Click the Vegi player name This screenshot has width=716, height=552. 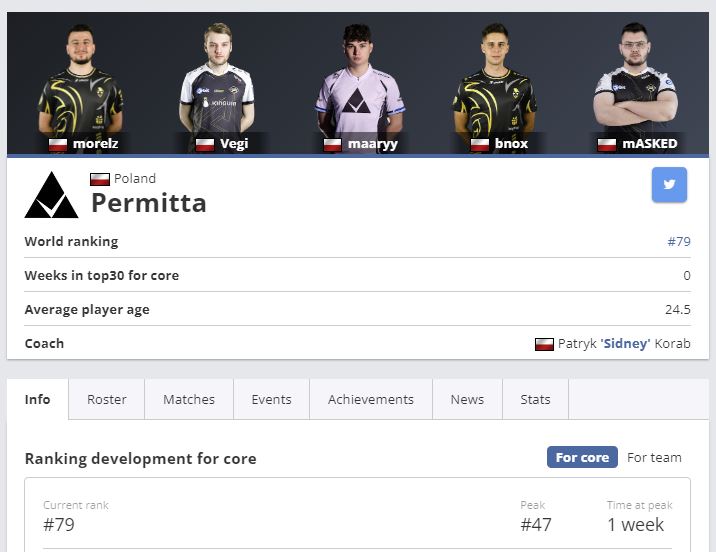click(234, 144)
